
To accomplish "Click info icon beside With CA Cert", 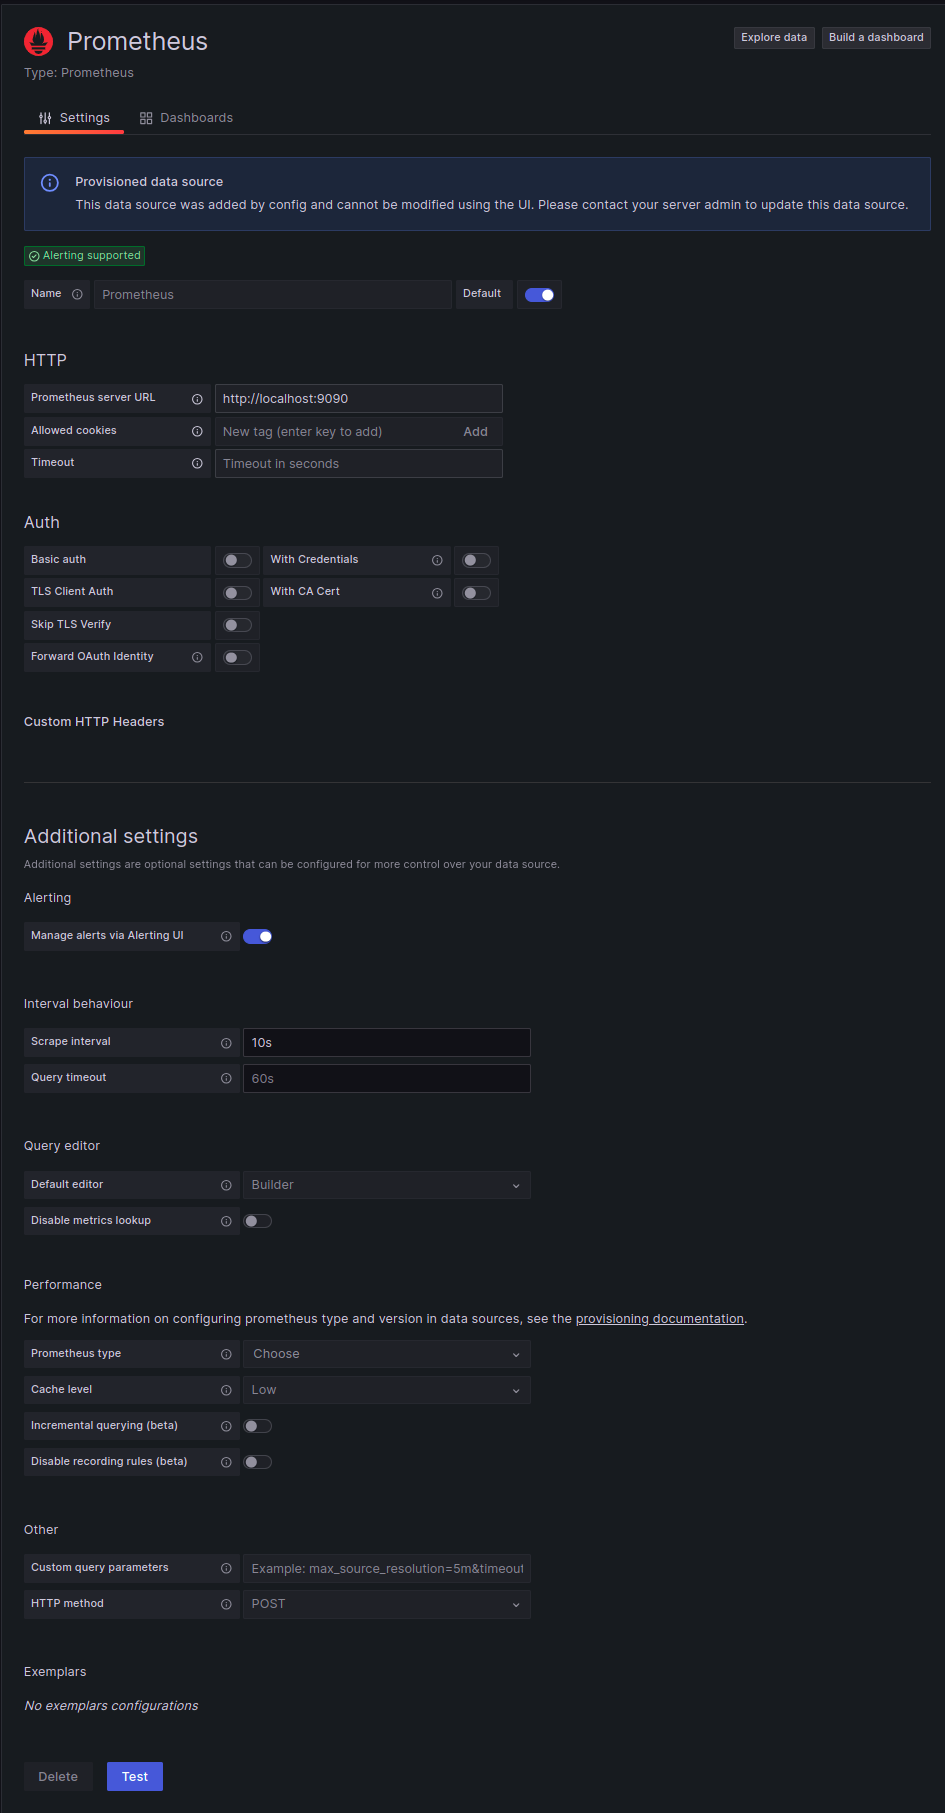I will pyautogui.click(x=437, y=593).
